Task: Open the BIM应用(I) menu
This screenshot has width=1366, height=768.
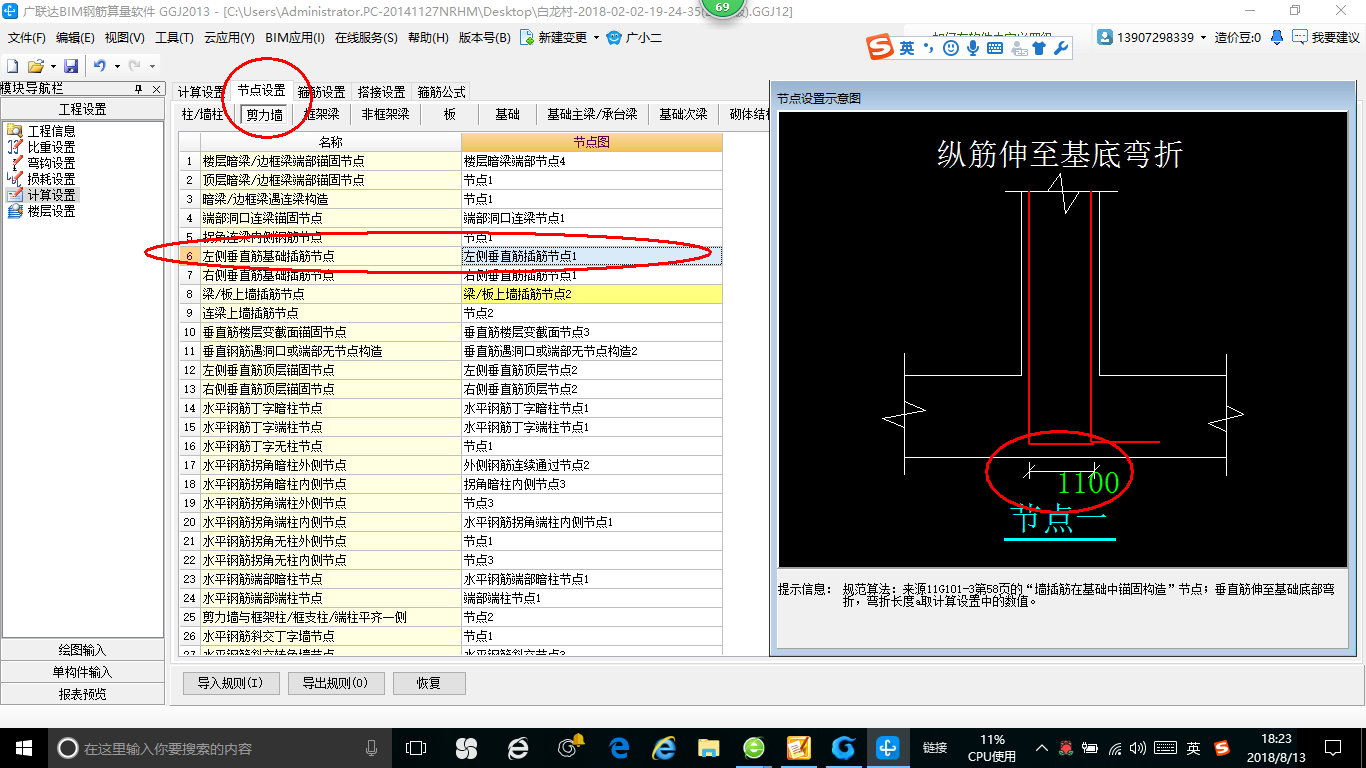Action: click(295, 38)
